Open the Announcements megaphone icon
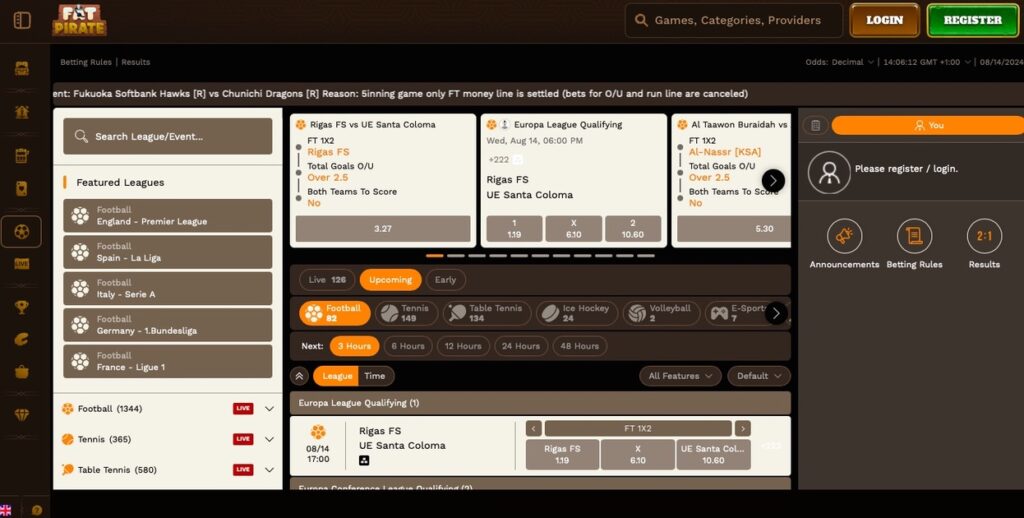This screenshot has width=1024, height=518. (x=844, y=236)
